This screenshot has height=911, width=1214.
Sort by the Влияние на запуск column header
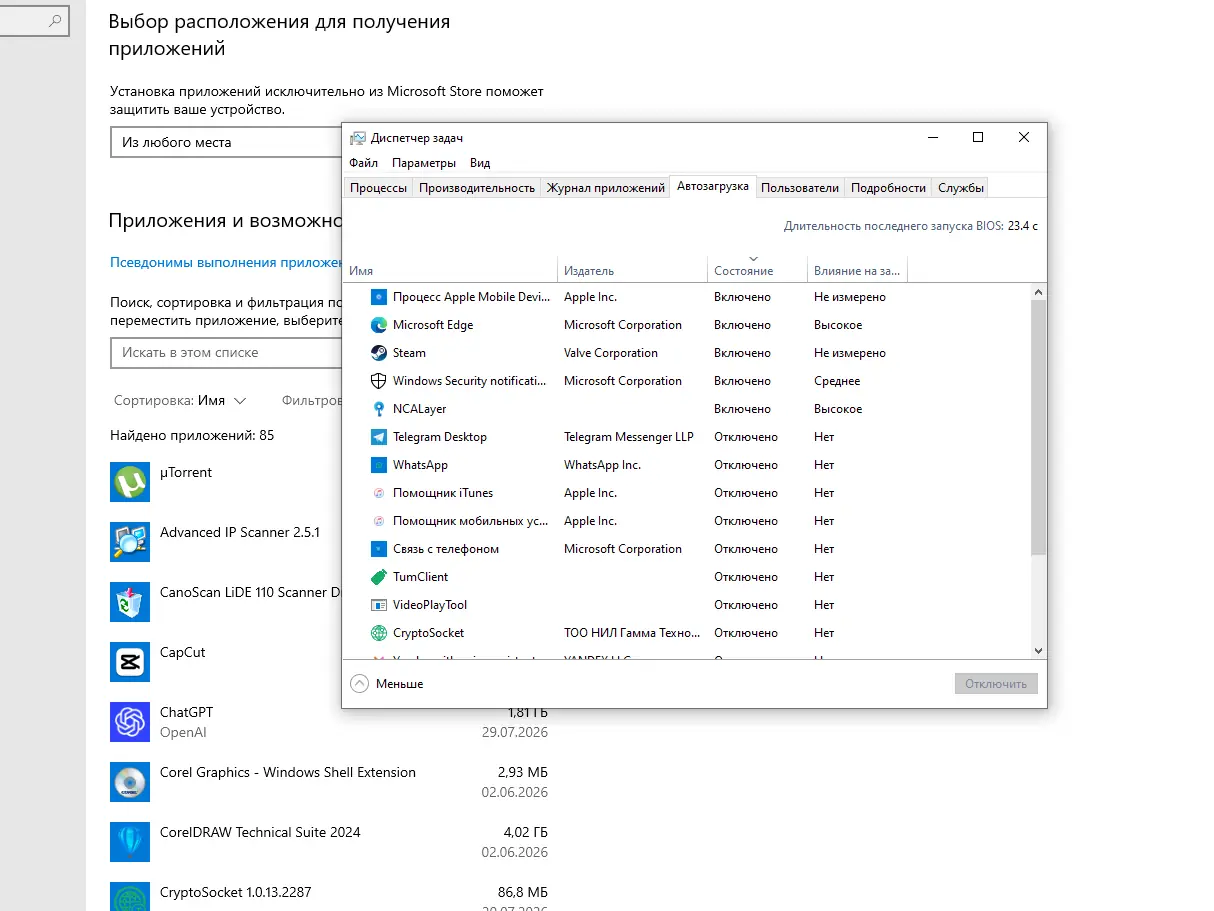[x=857, y=271]
